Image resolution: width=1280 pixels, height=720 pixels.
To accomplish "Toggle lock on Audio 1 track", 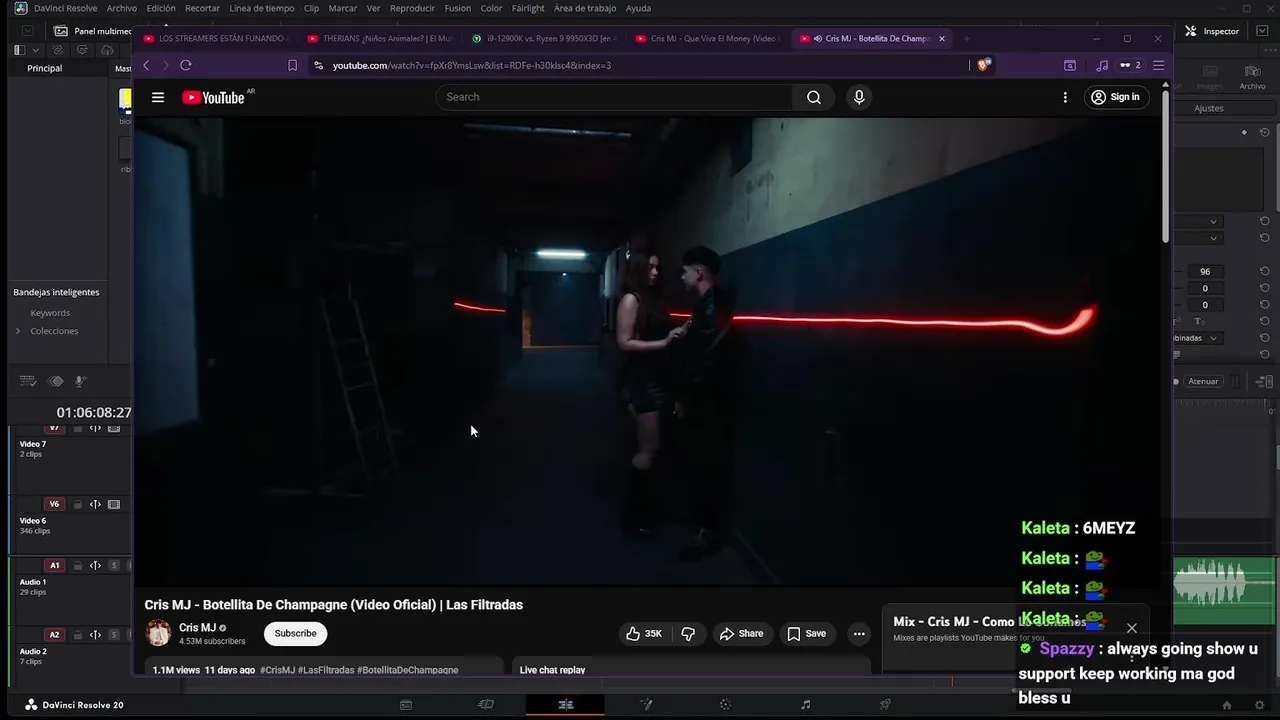I will coord(78,565).
